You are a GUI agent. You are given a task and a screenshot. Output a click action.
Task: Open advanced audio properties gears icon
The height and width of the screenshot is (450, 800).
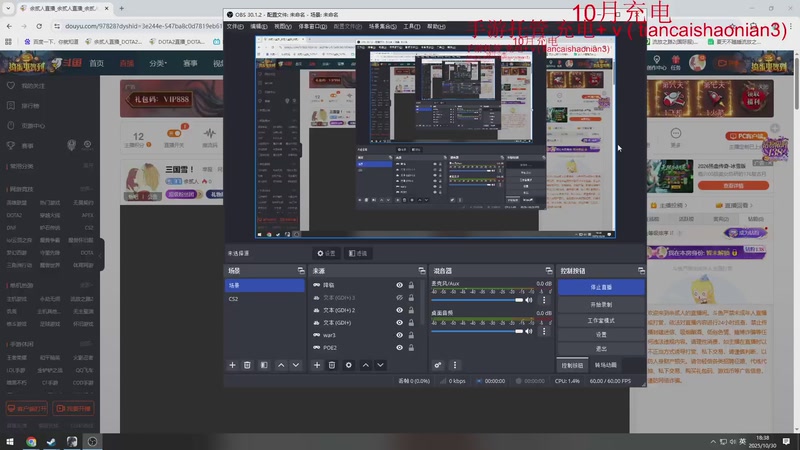(x=438, y=365)
